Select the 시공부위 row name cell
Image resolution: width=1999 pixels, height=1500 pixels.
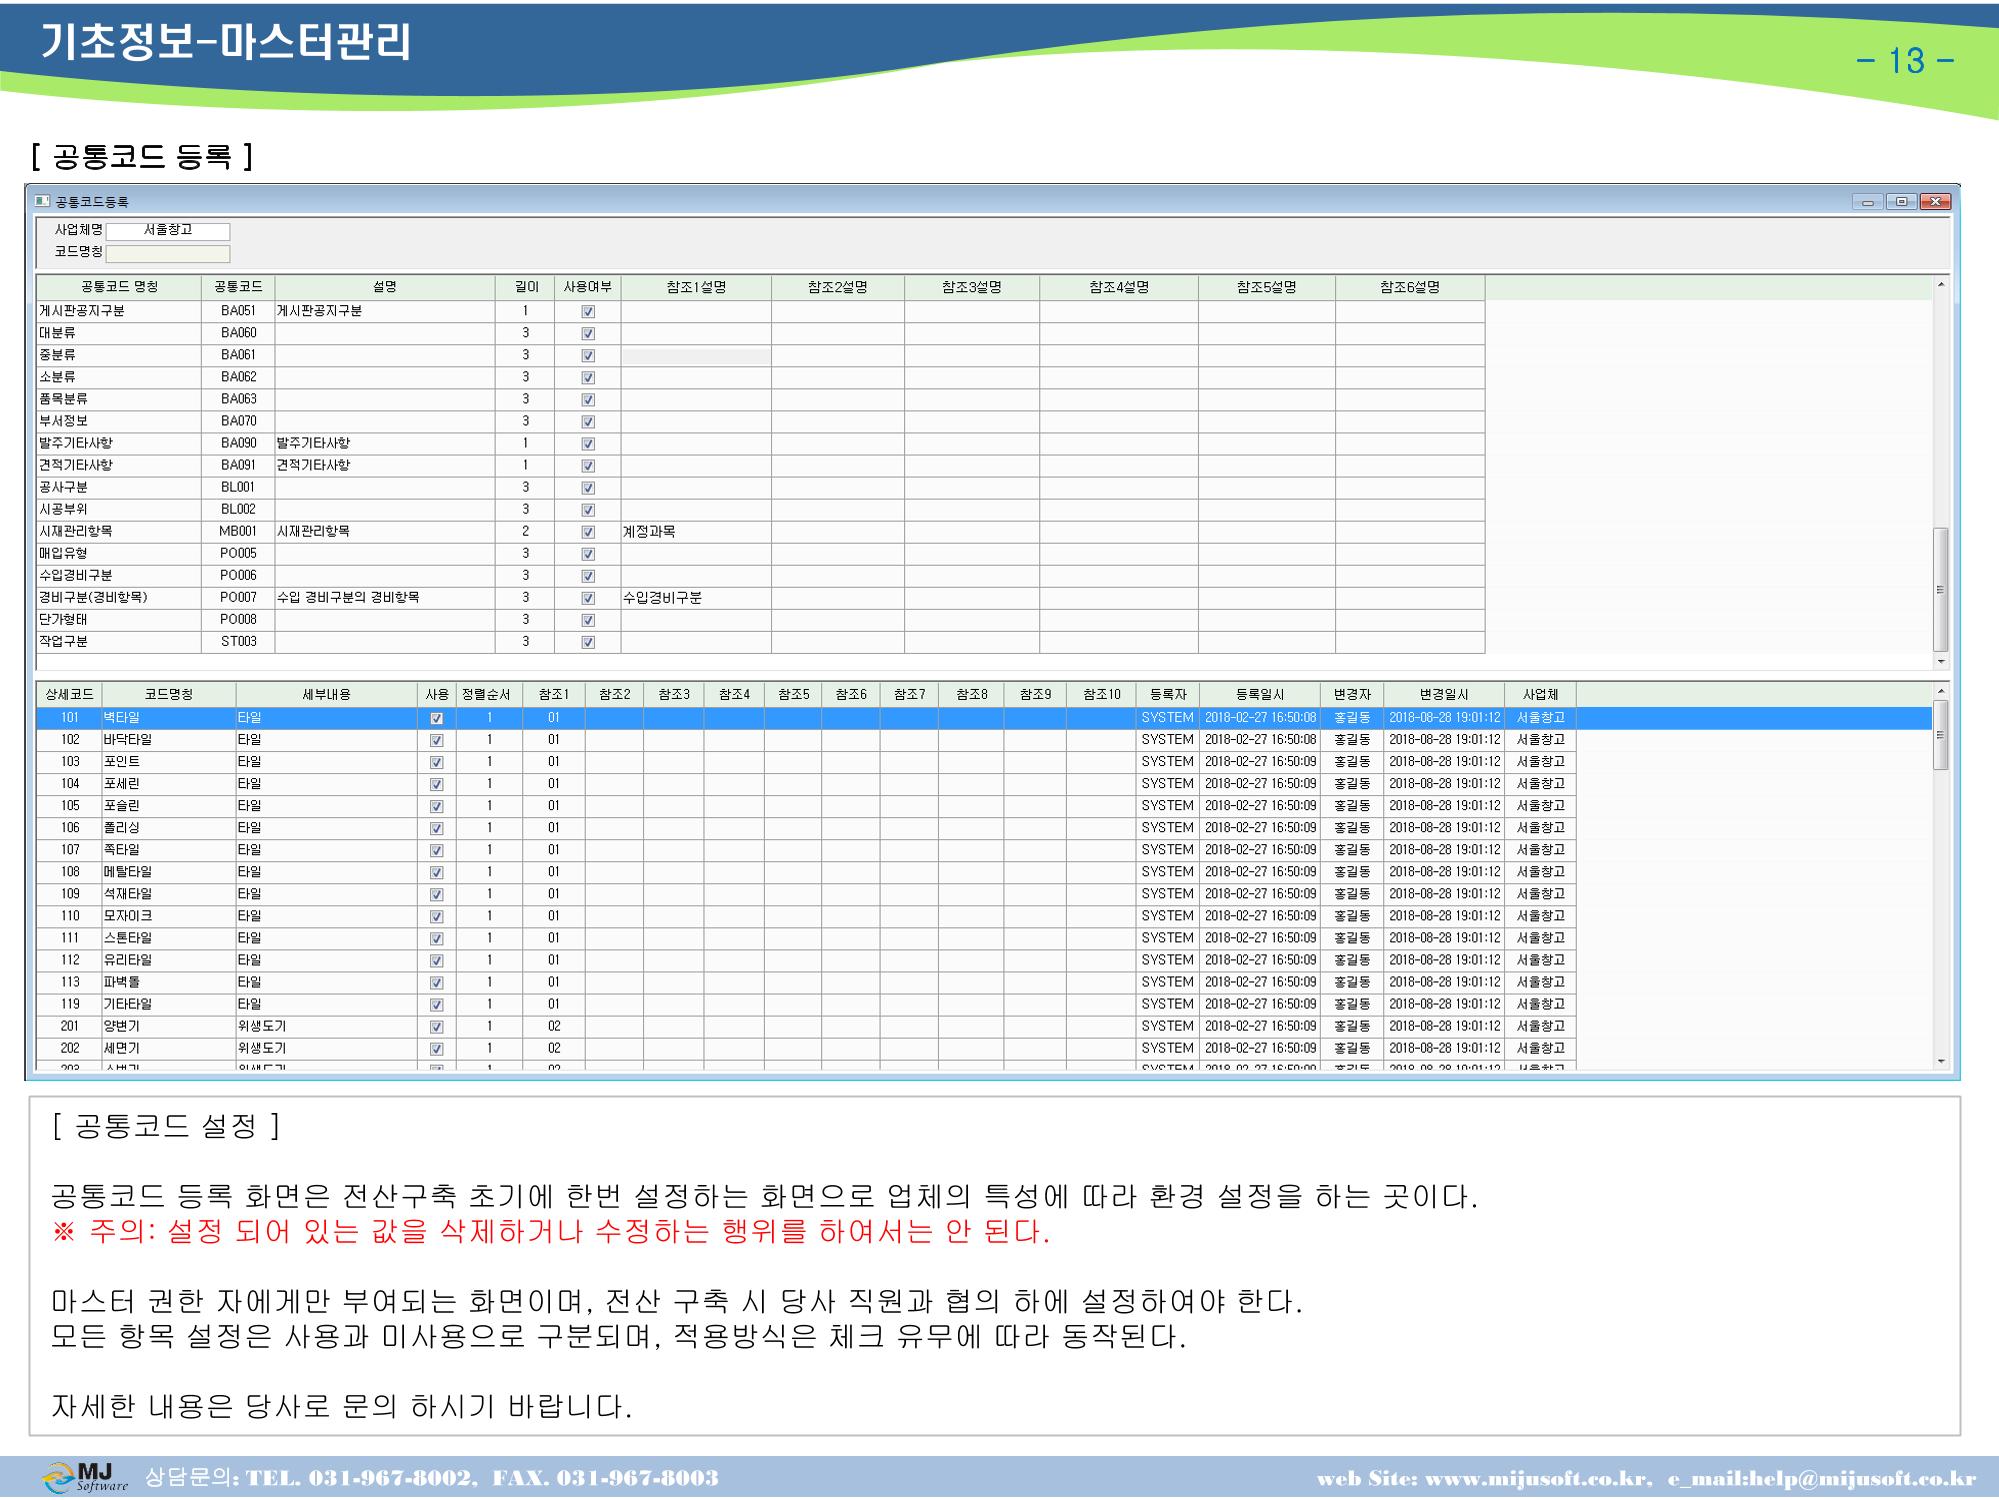tap(119, 509)
